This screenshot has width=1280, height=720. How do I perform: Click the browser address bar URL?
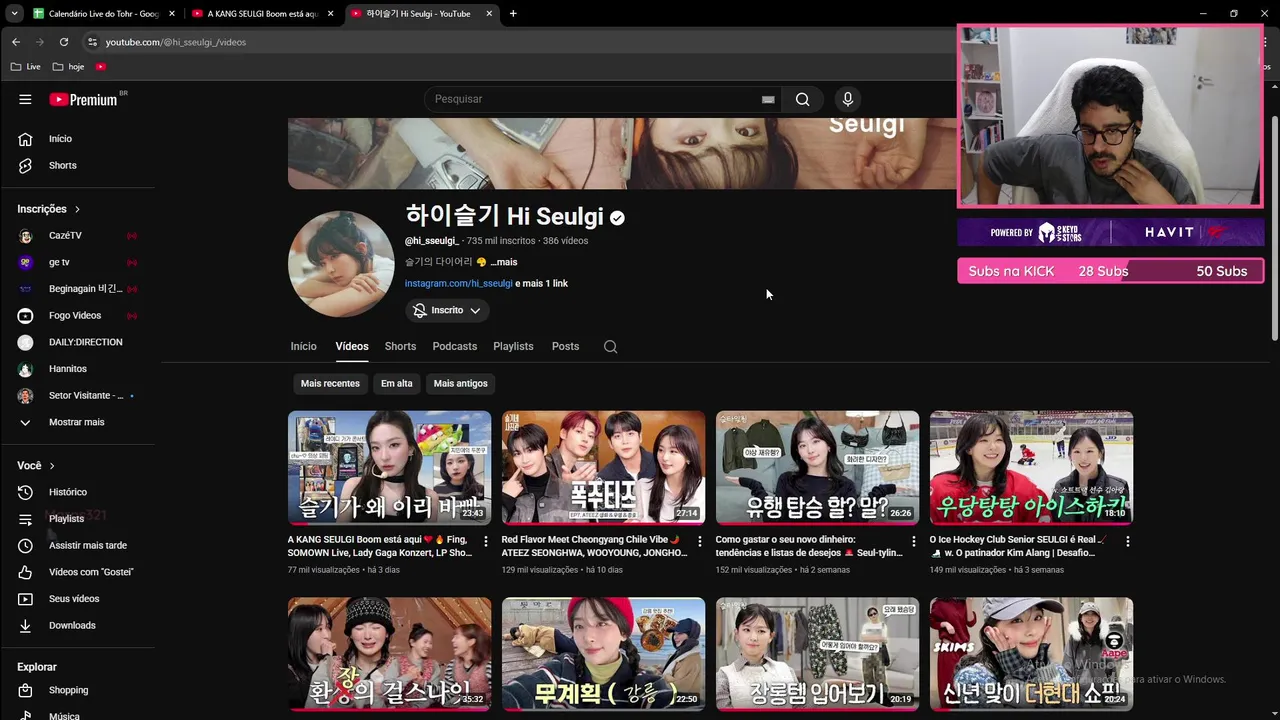176,42
